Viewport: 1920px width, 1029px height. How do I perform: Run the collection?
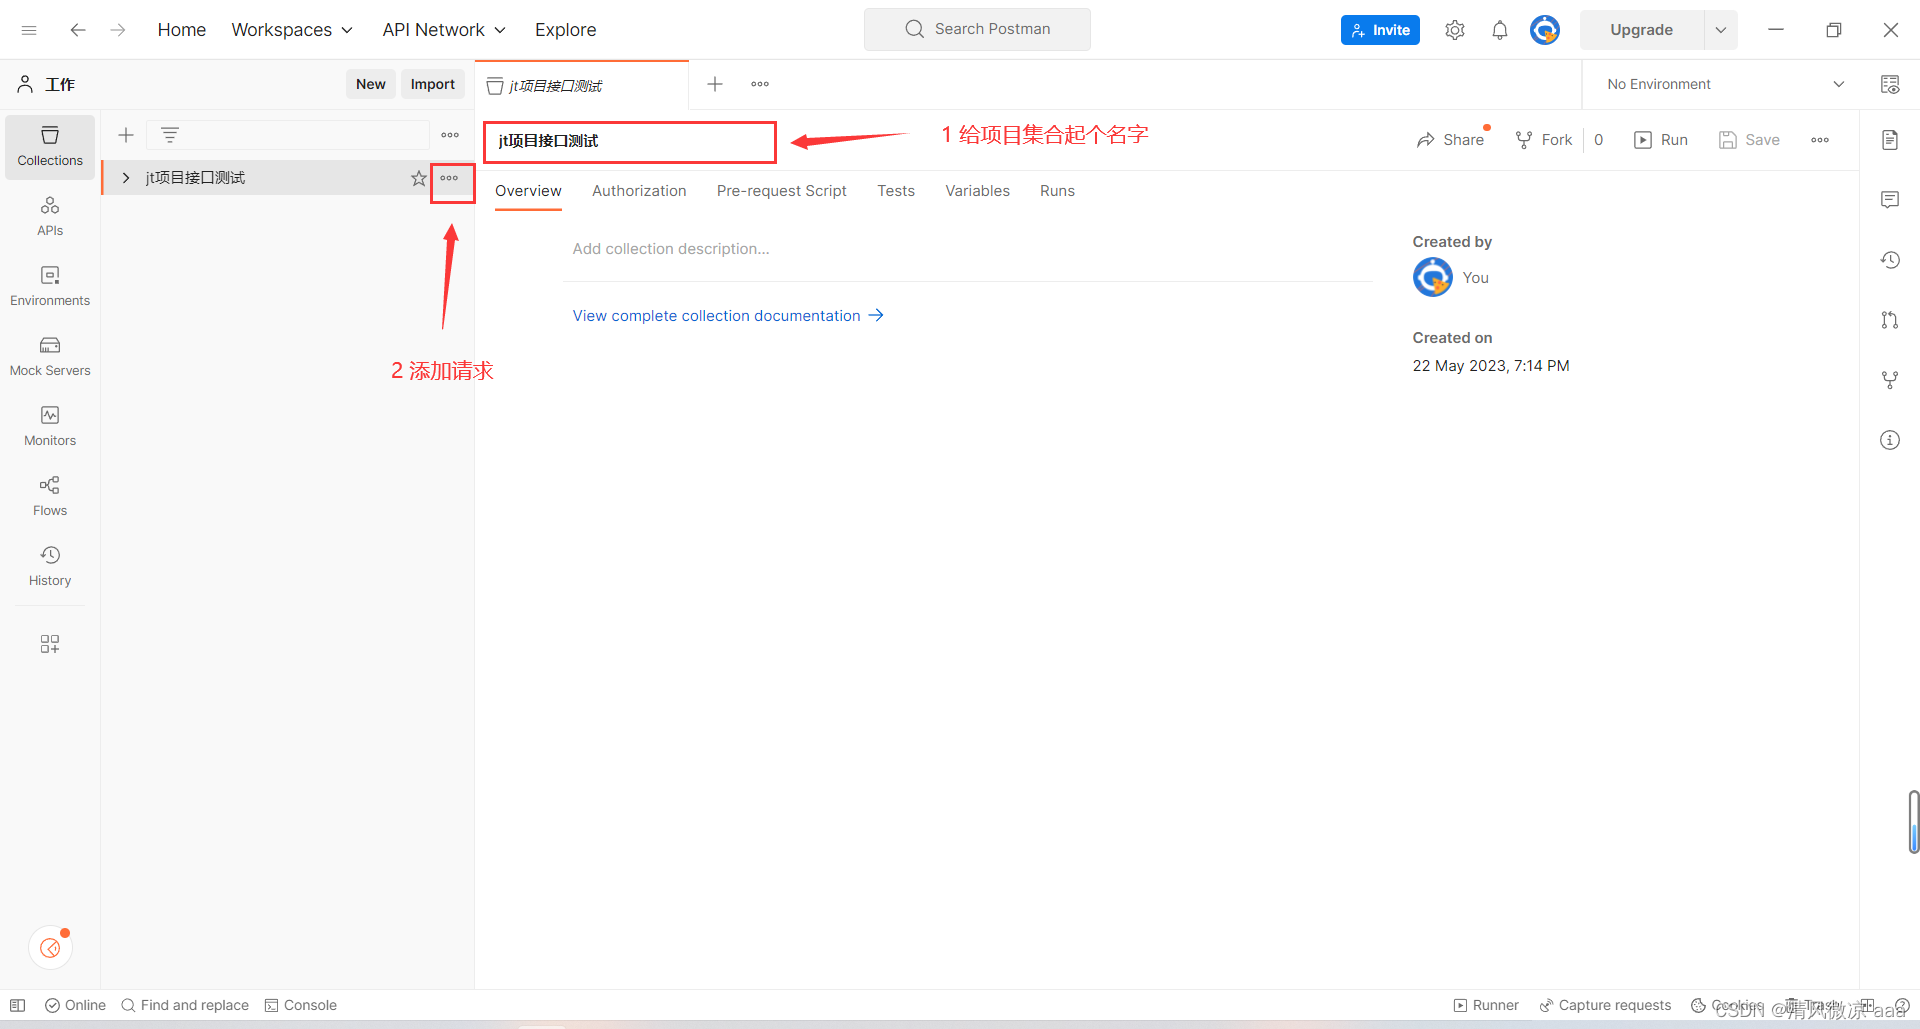(x=1661, y=140)
